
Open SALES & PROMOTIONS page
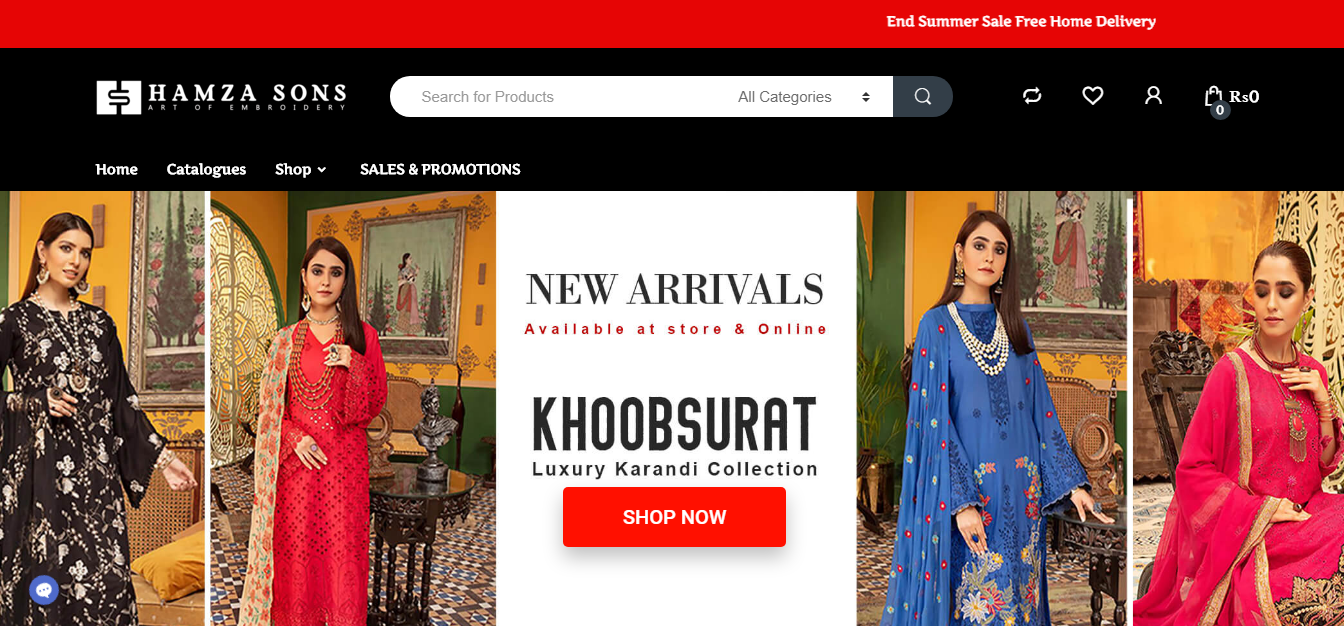point(440,169)
